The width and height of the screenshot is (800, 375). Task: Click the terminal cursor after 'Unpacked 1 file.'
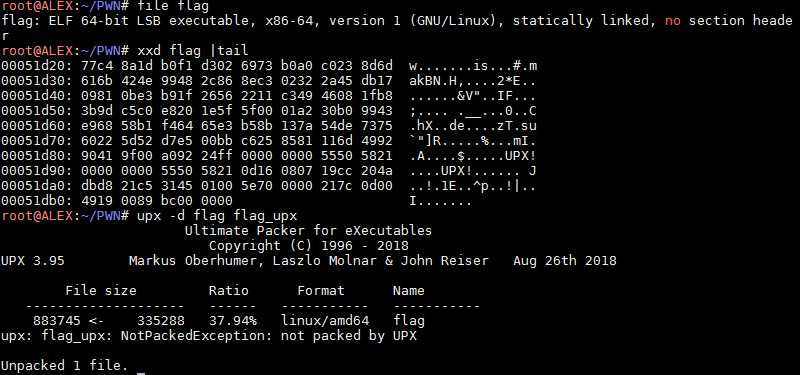pyautogui.click(x=141, y=369)
